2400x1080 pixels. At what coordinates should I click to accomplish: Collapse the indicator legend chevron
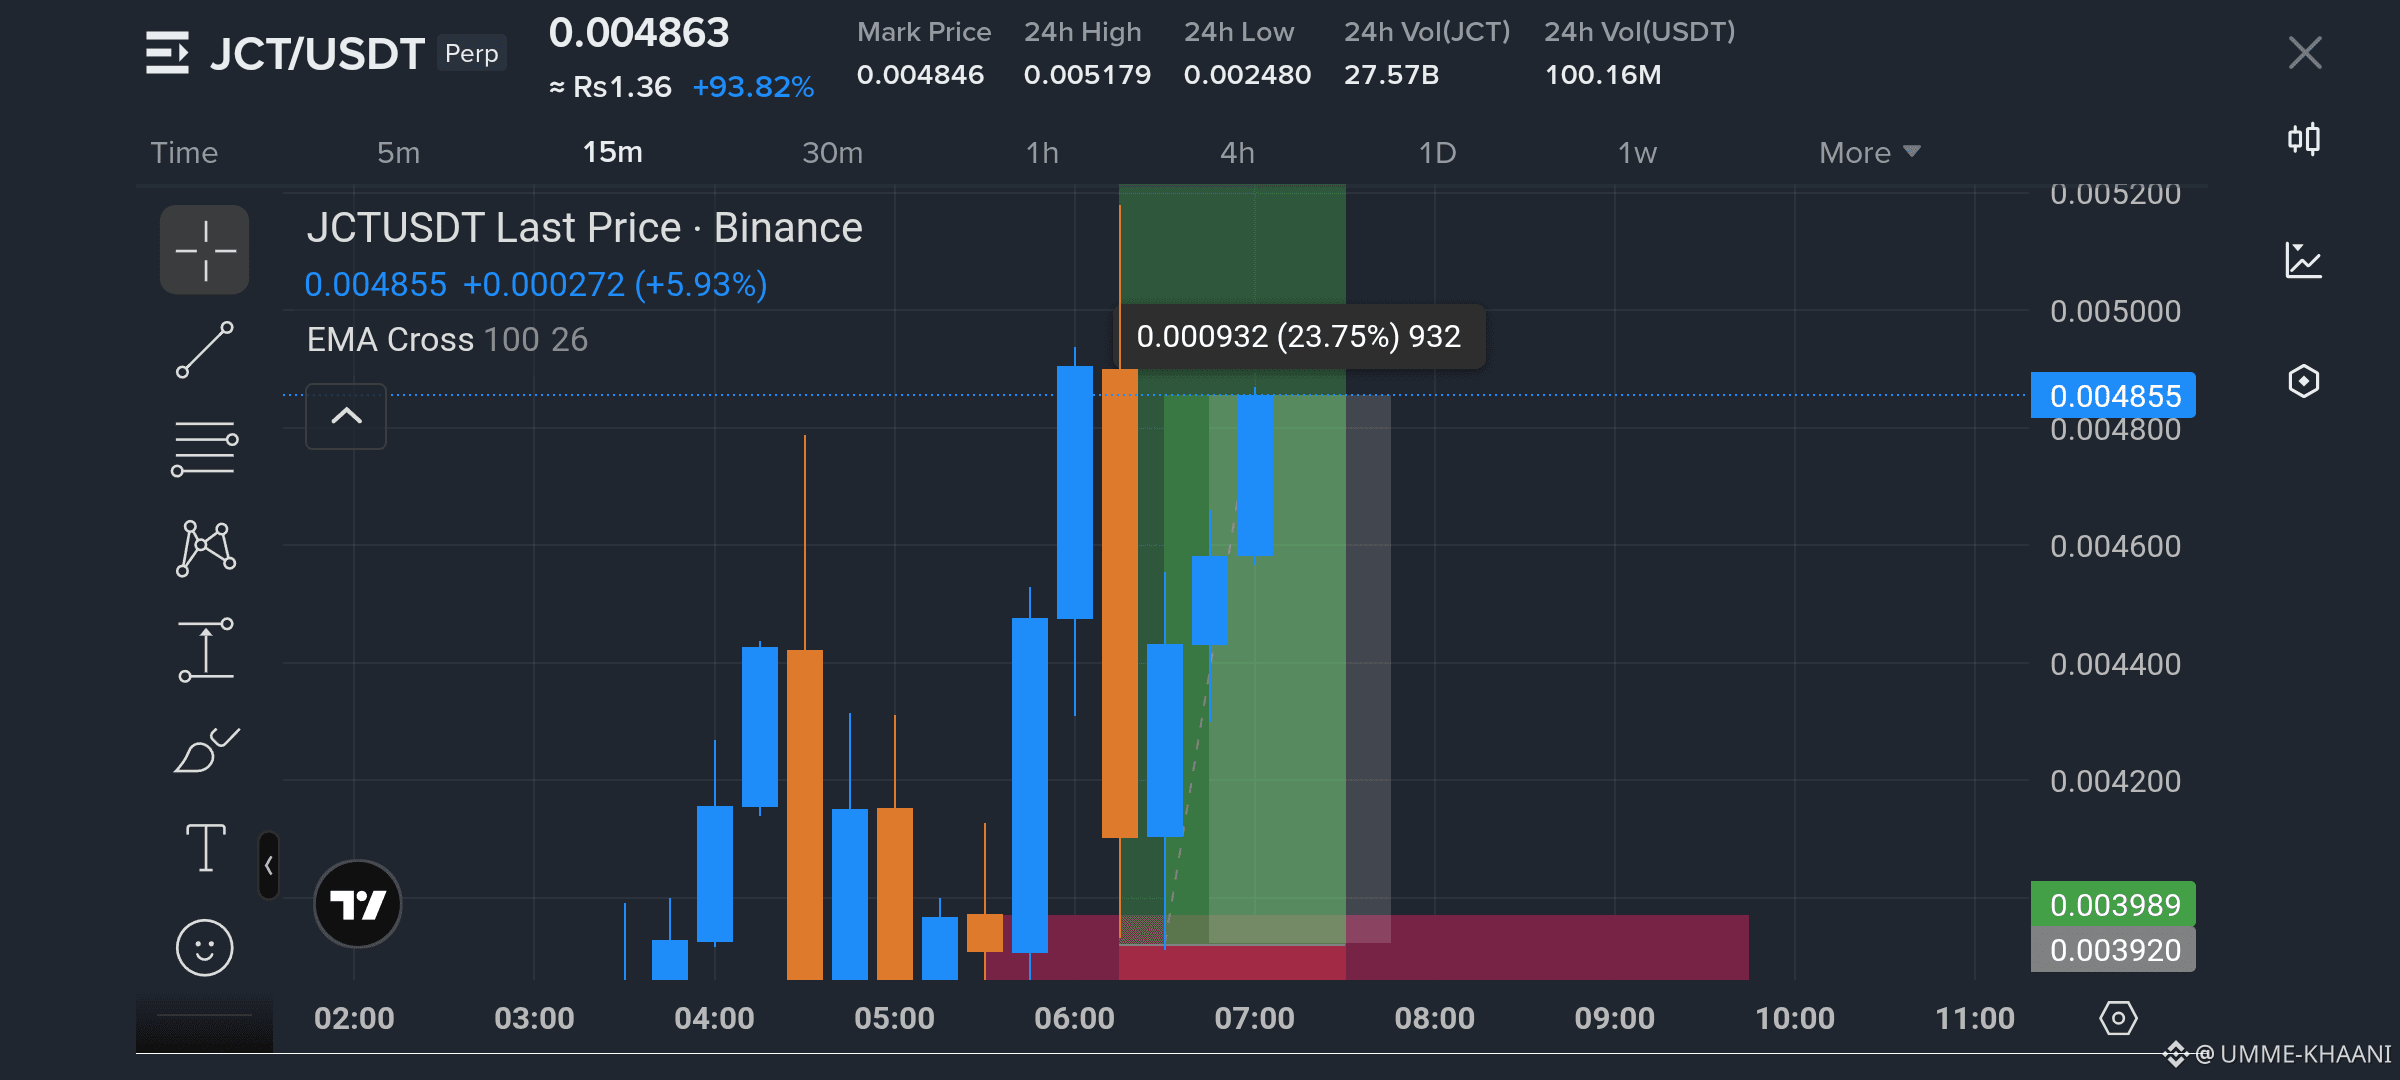[346, 416]
